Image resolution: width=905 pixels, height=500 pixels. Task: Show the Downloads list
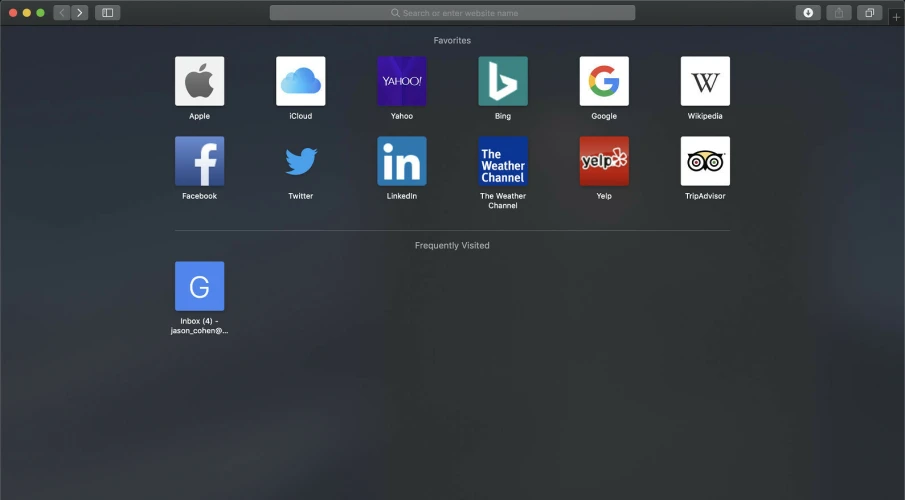point(808,13)
